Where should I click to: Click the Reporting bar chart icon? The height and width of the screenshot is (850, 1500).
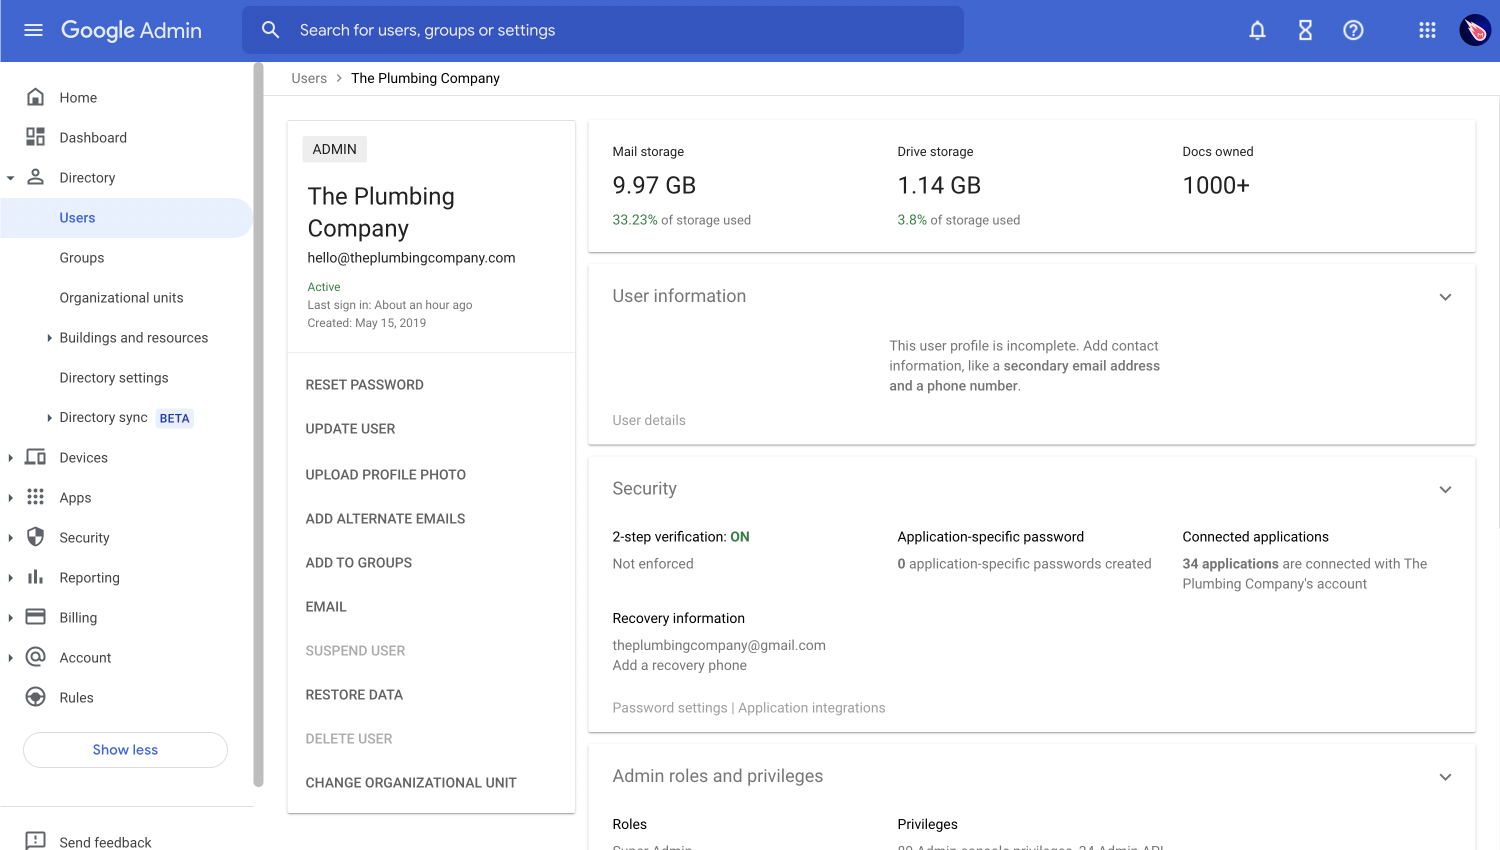click(x=35, y=577)
